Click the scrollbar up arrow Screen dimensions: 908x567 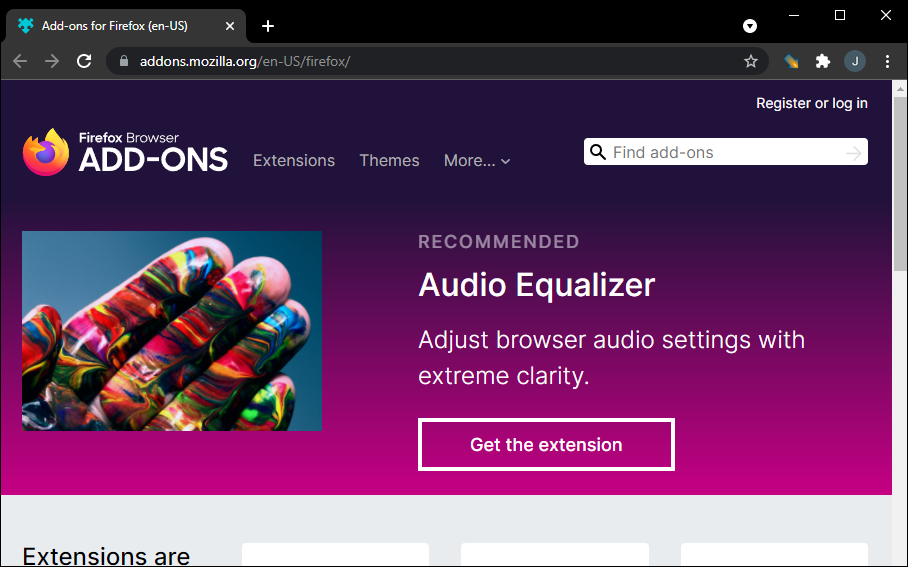(x=900, y=89)
